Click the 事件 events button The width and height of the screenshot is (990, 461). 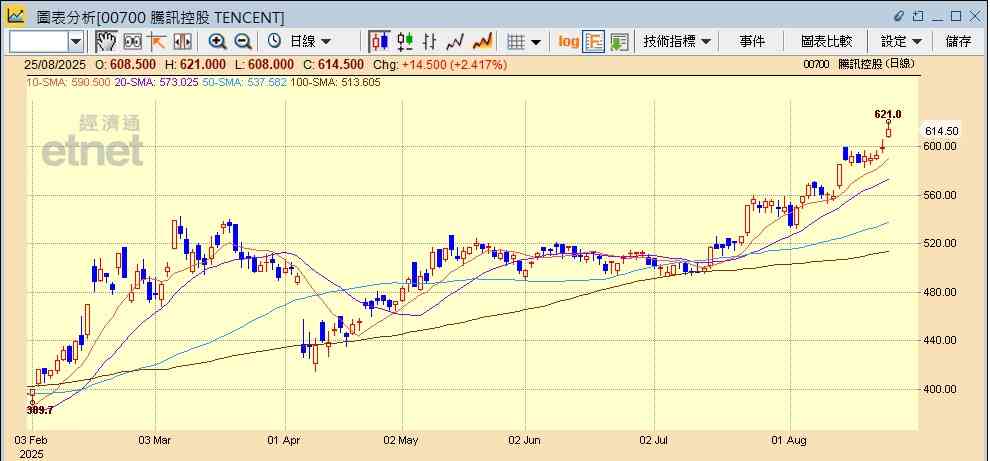[752, 42]
